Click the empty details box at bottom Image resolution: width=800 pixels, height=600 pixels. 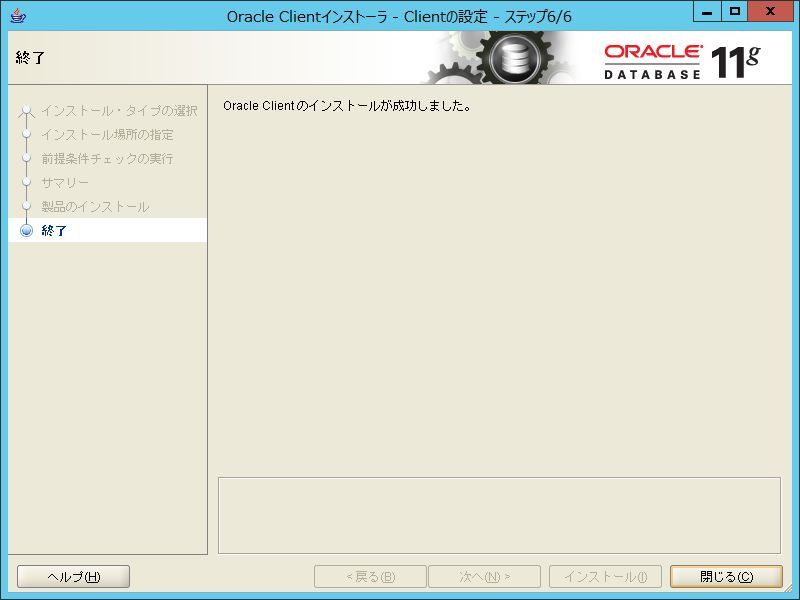(499, 515)
